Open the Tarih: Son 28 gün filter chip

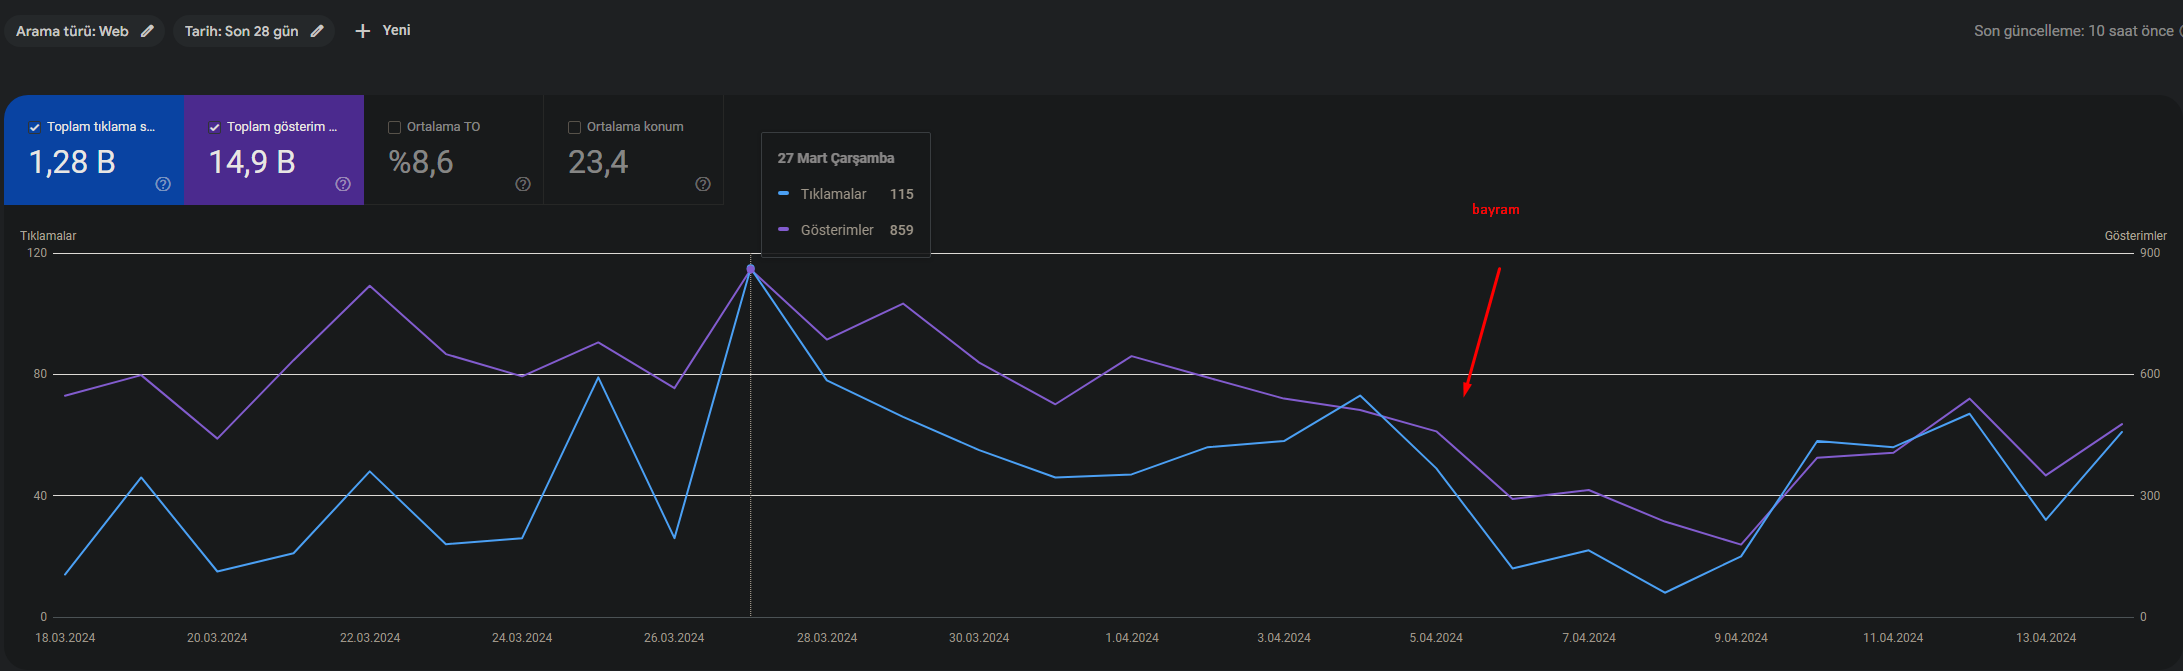click(254, 31)
